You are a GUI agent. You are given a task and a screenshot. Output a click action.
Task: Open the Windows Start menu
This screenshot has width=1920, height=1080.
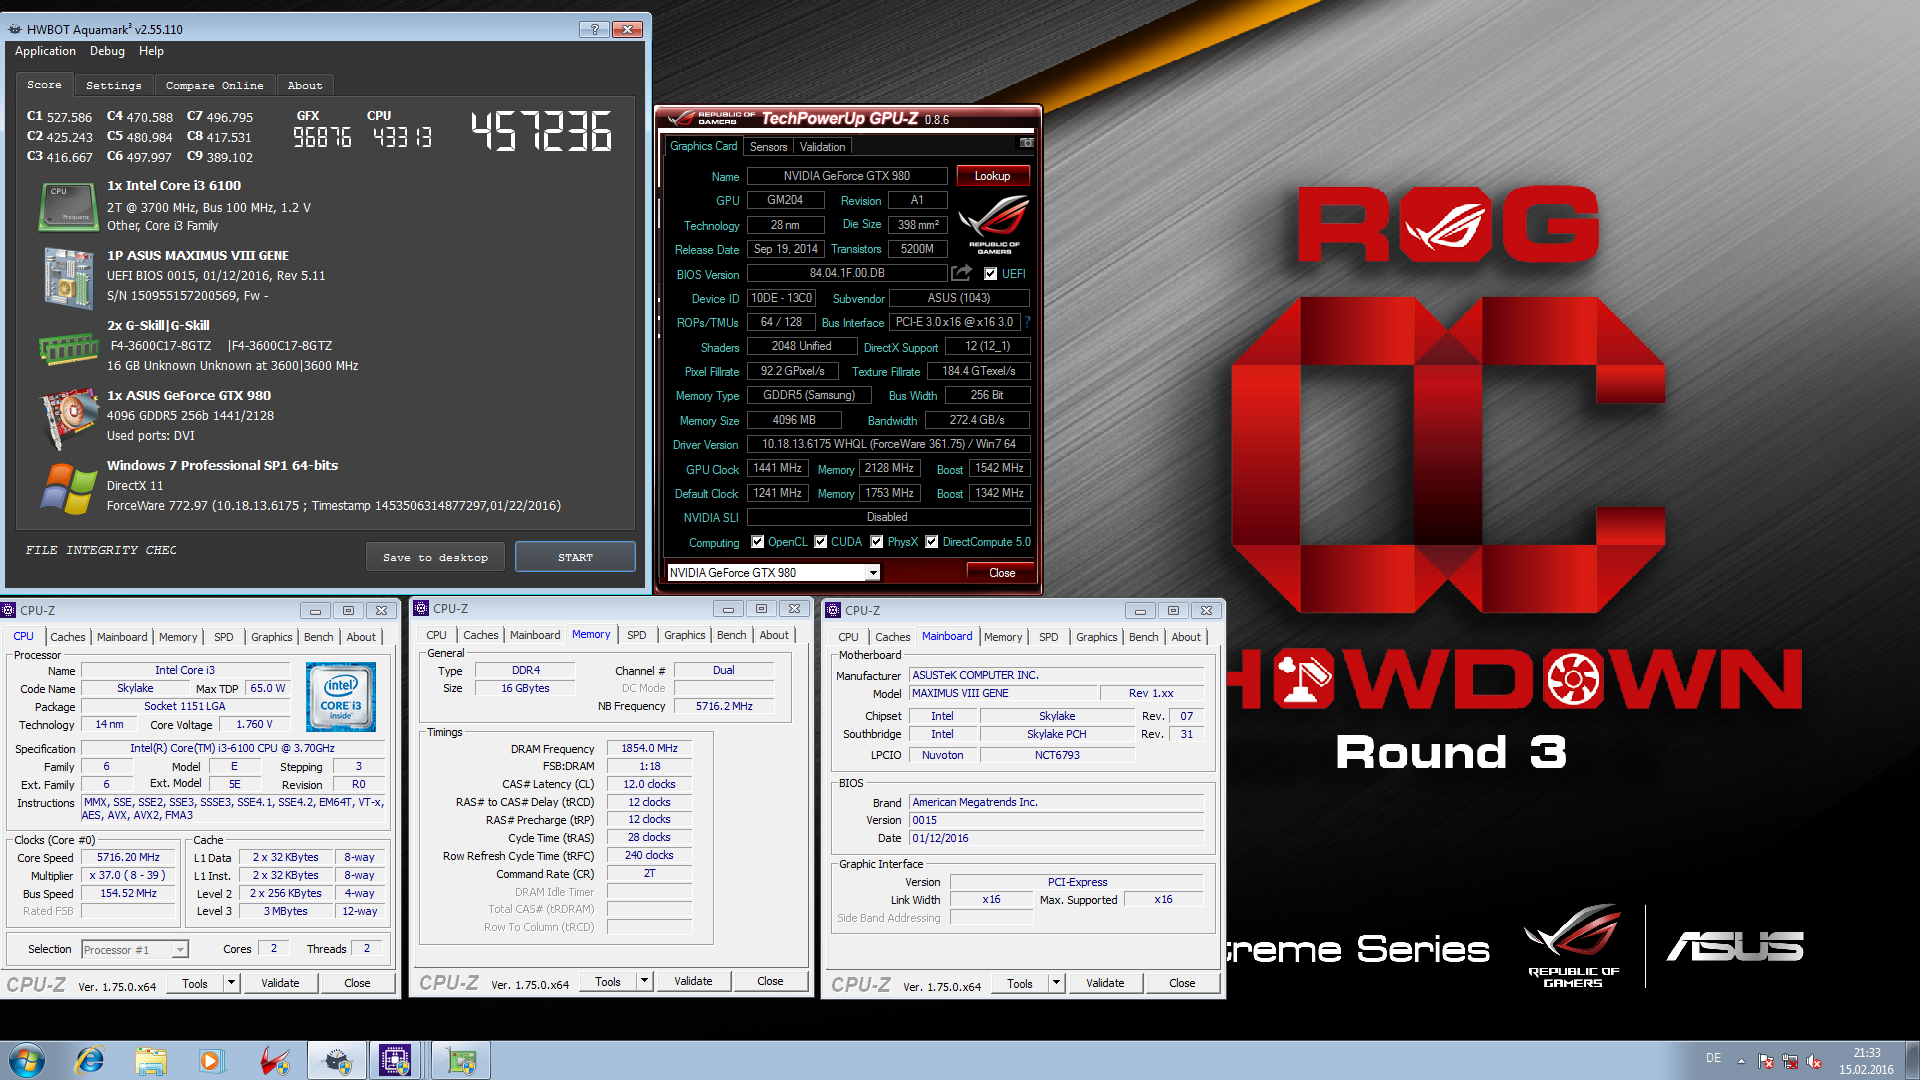[x=27, y=1060]
